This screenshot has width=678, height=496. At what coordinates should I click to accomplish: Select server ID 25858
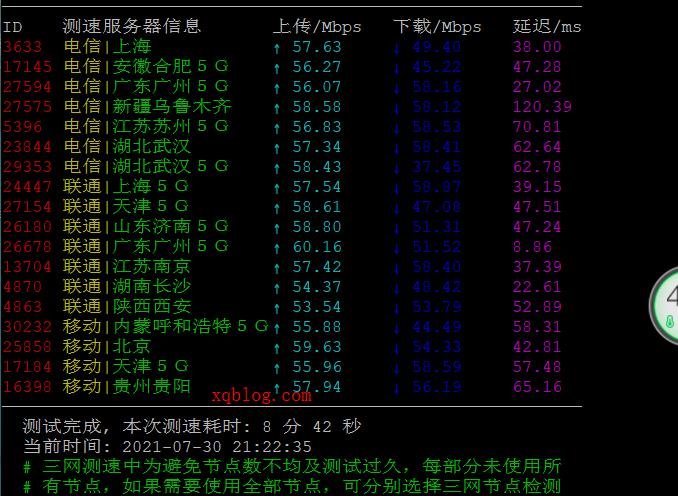point(27,346)
